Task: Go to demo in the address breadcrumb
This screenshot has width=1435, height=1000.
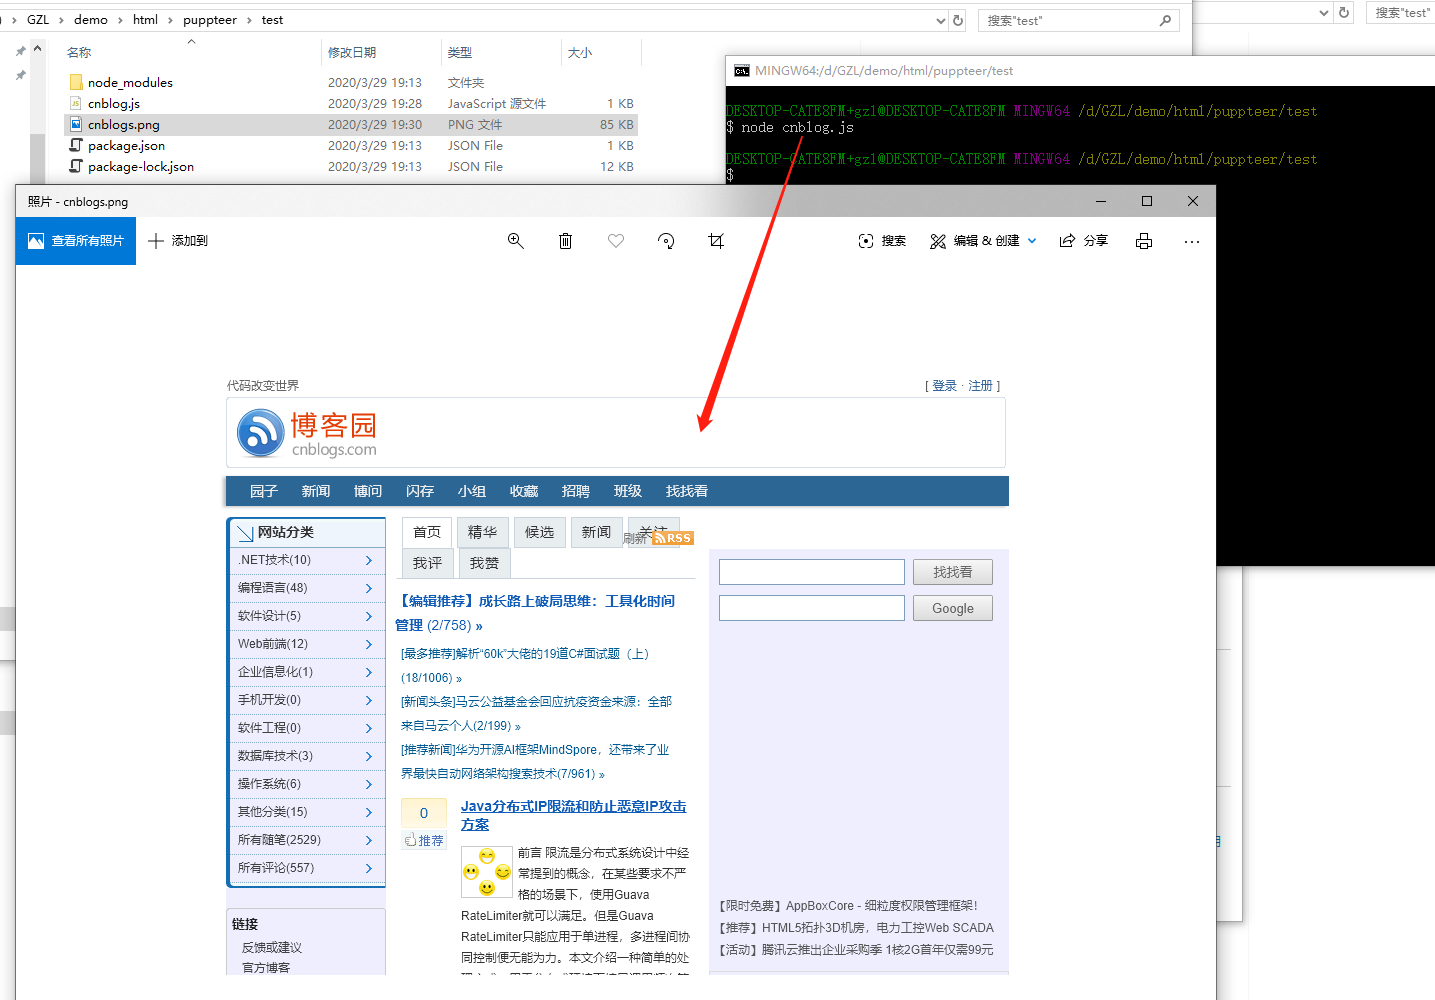Action: (x=91, y=20)
